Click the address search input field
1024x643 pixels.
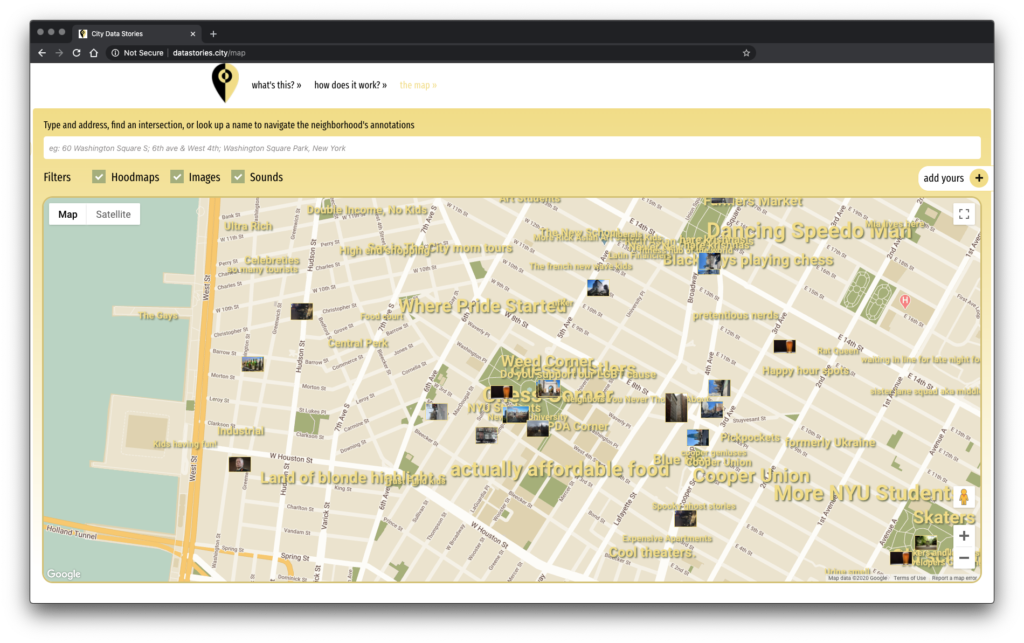coord(511,148)
